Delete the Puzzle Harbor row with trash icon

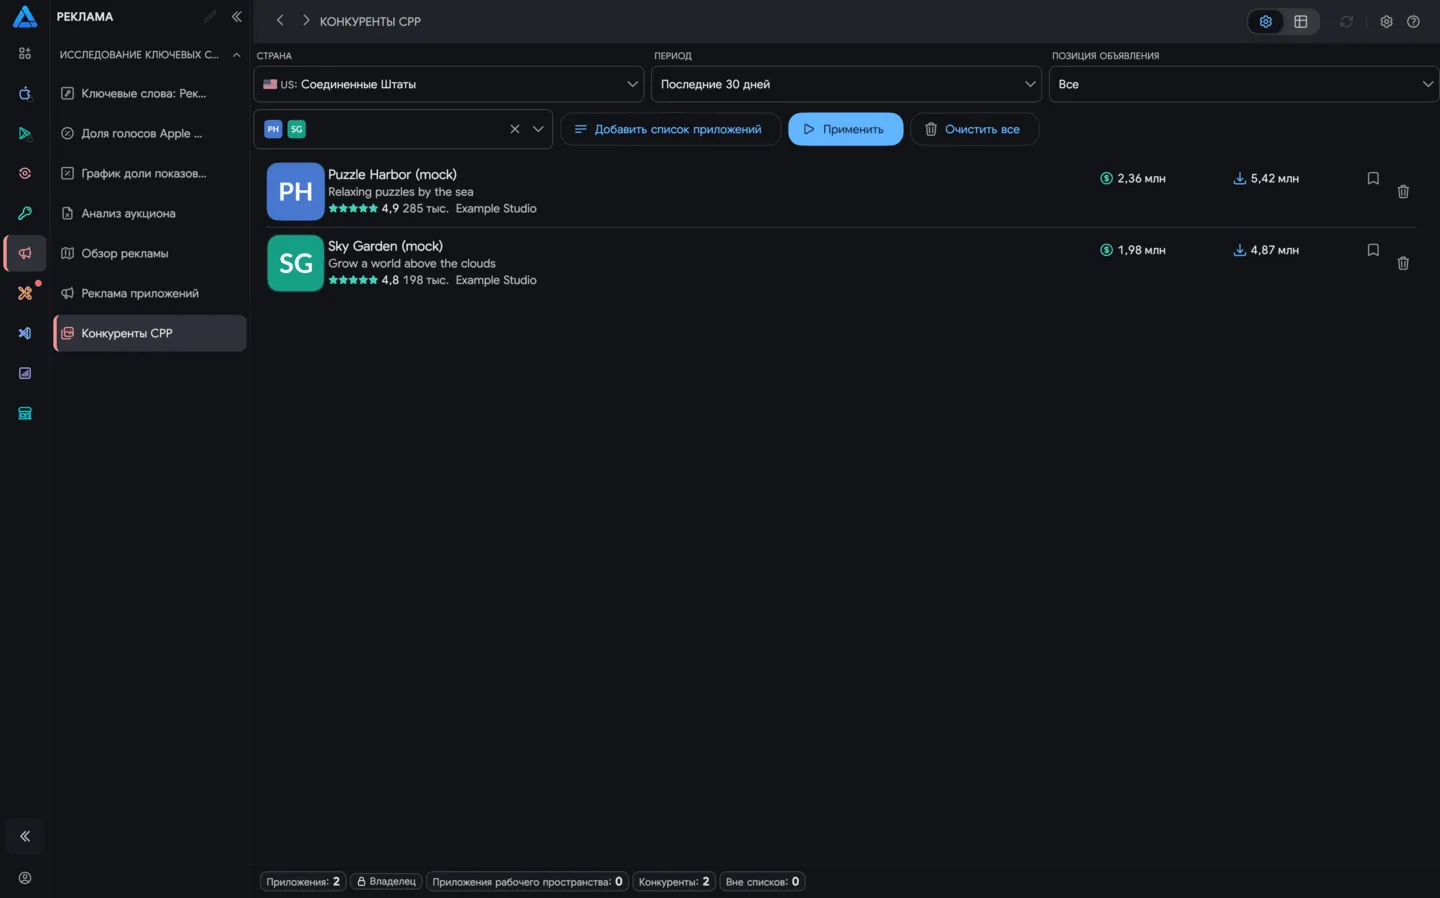point(1403,191)
